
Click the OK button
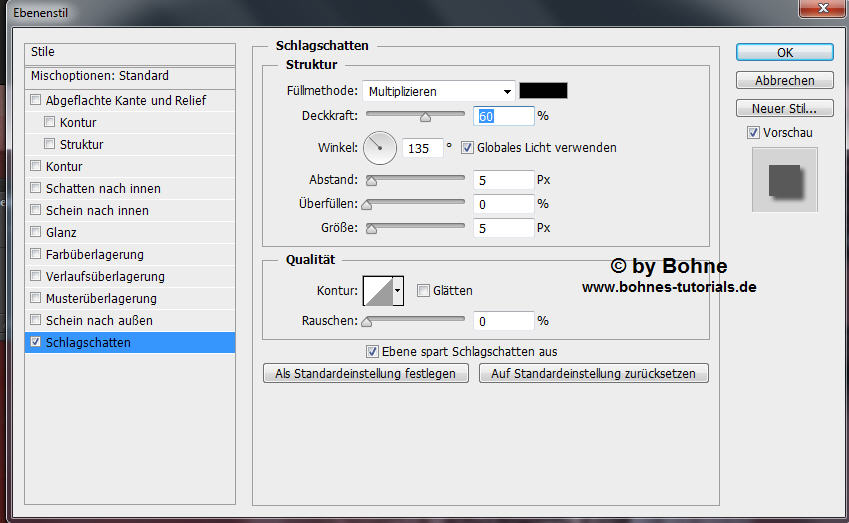784,52
